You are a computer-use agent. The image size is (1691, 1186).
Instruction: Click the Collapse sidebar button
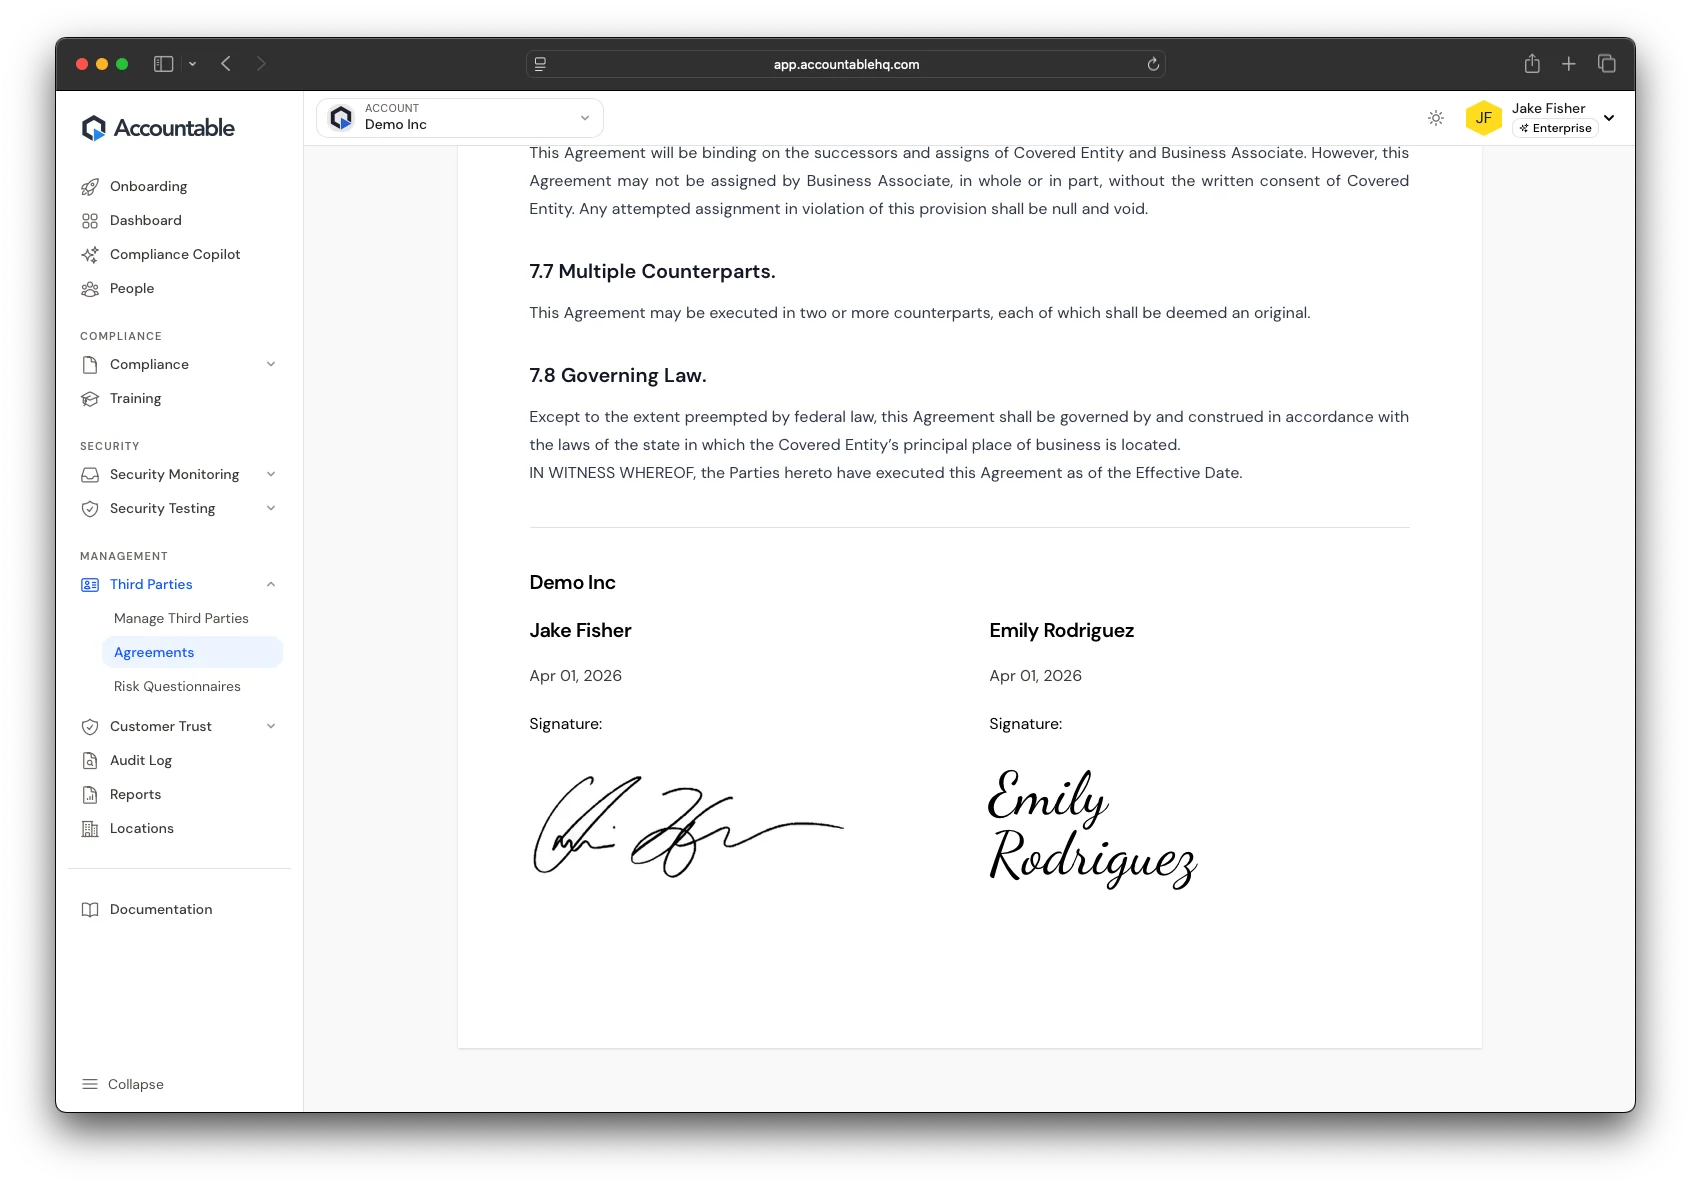coord(122,1085)
